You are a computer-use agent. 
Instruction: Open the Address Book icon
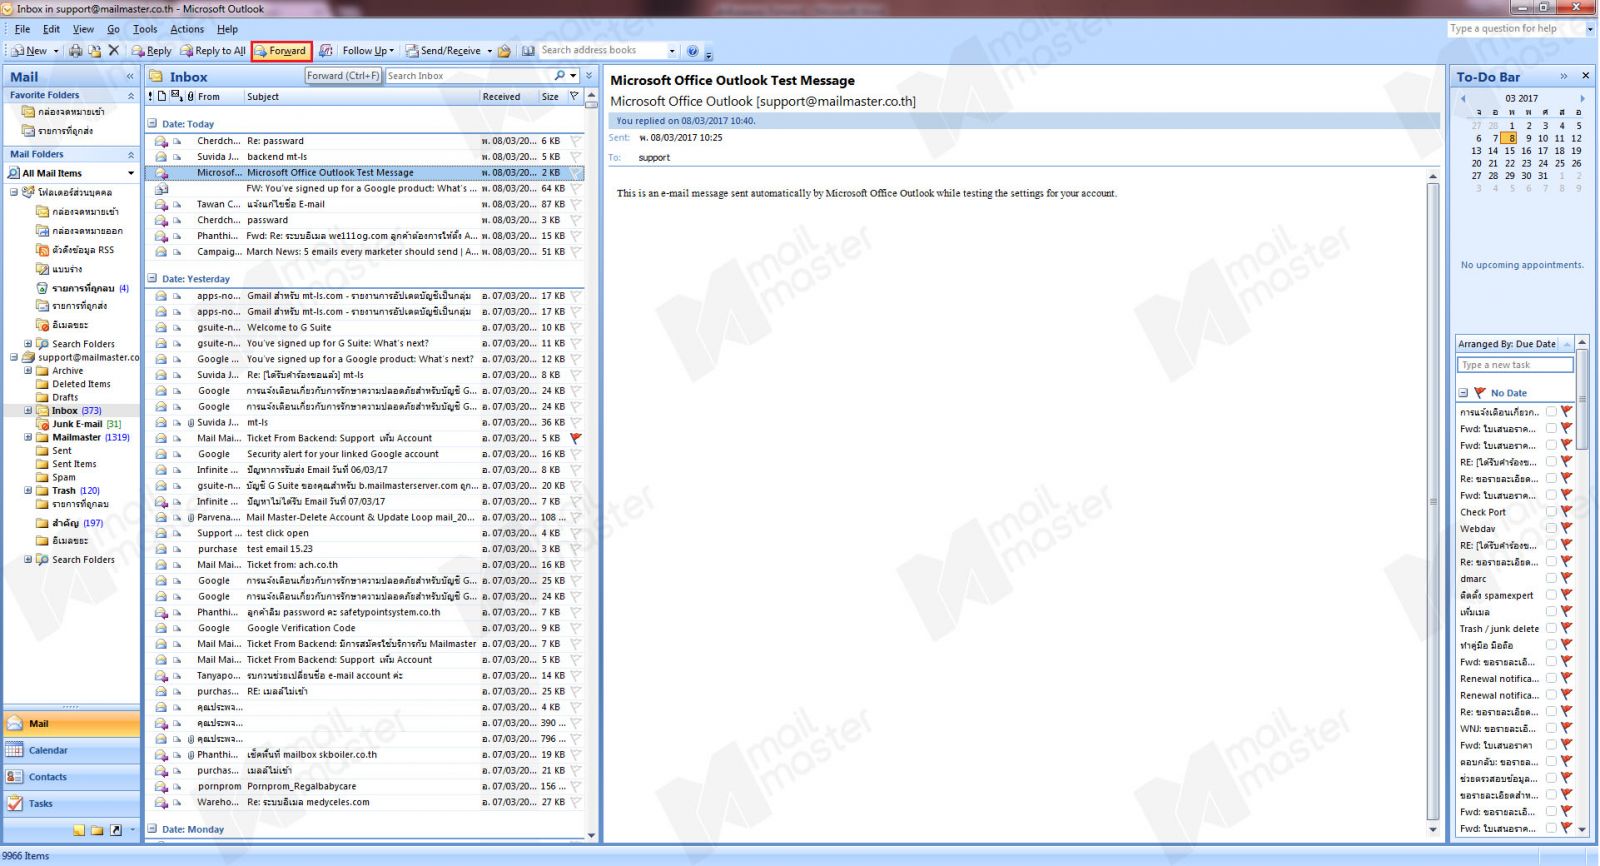click(x=528, y=50)
